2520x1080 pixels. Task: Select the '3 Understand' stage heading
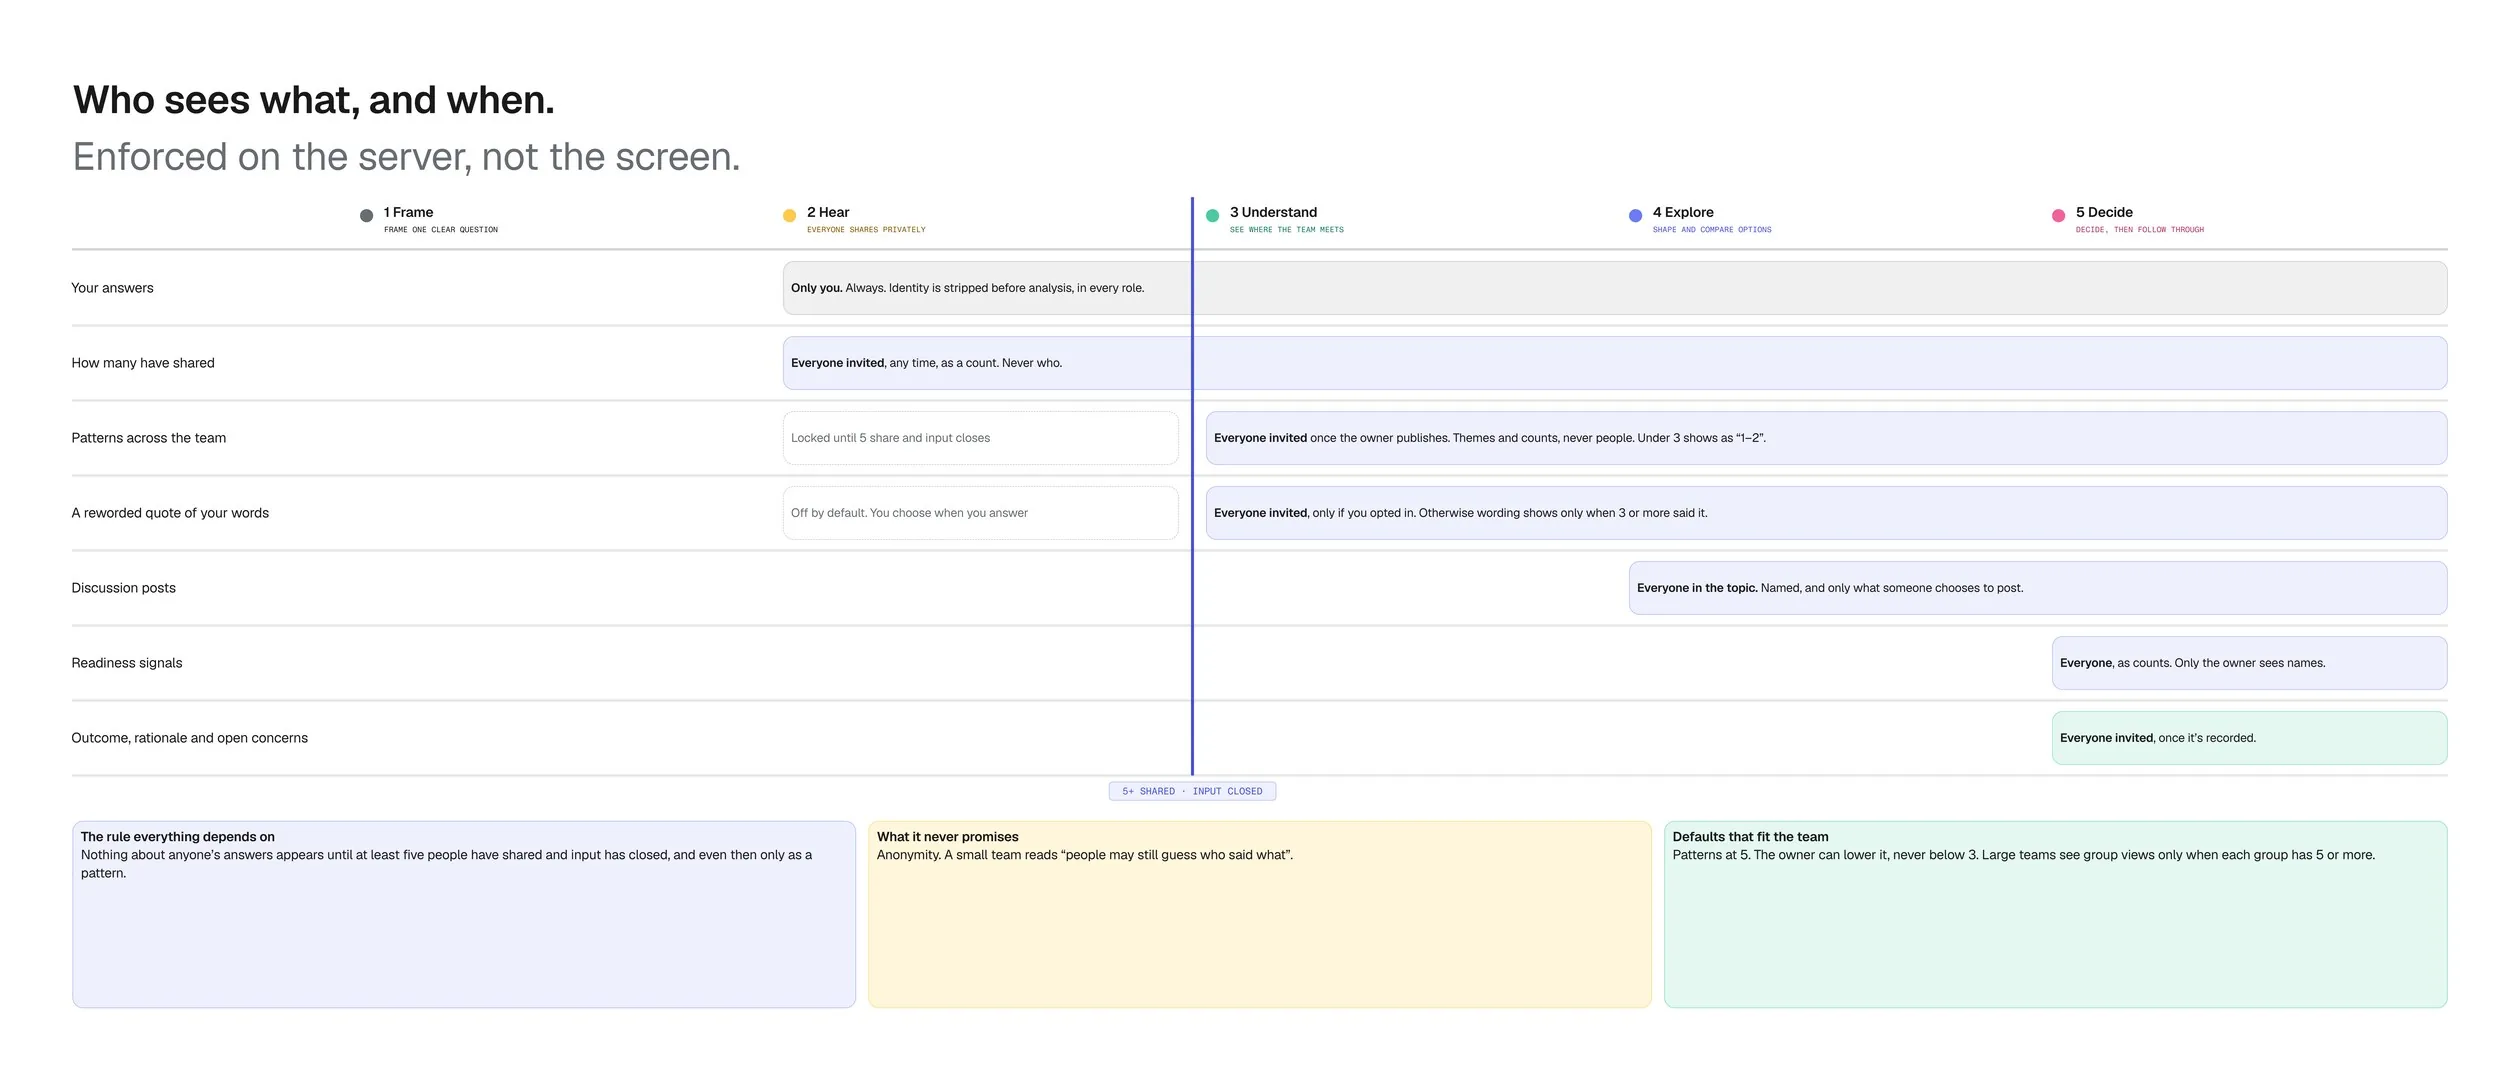click(x=1273, y=212)
